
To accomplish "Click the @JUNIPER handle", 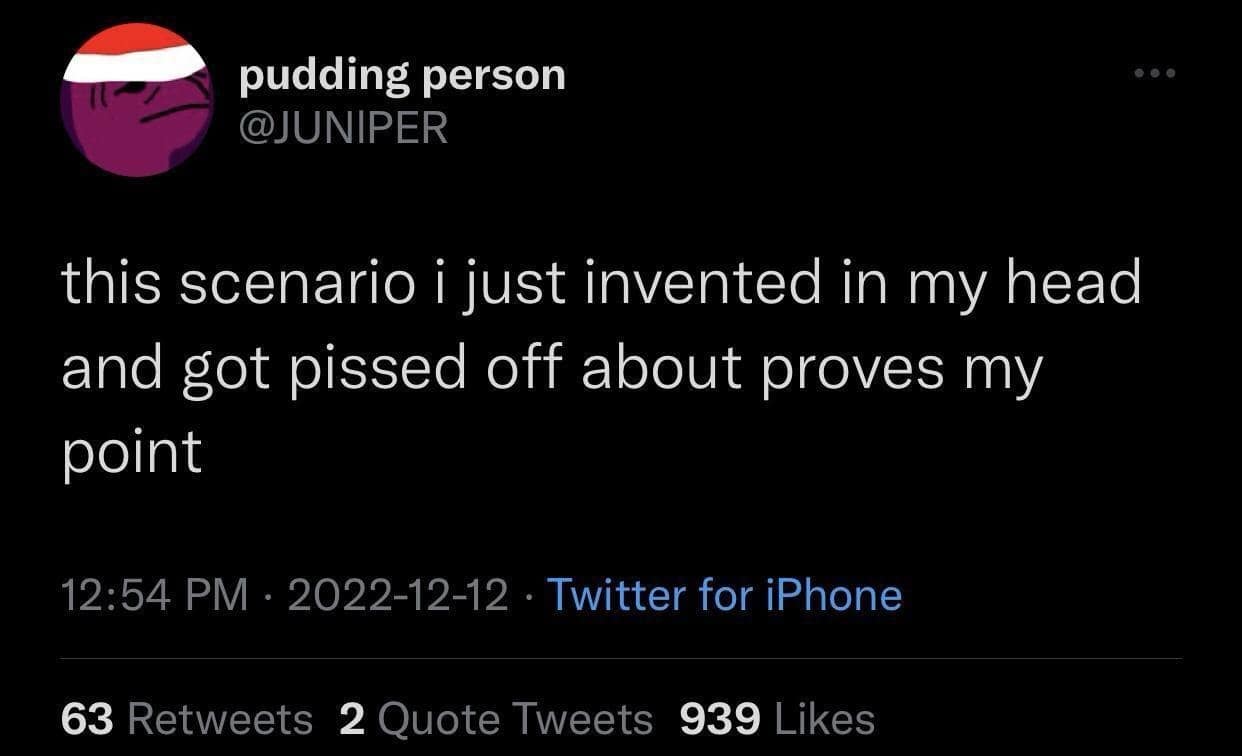I will (343, 127).
